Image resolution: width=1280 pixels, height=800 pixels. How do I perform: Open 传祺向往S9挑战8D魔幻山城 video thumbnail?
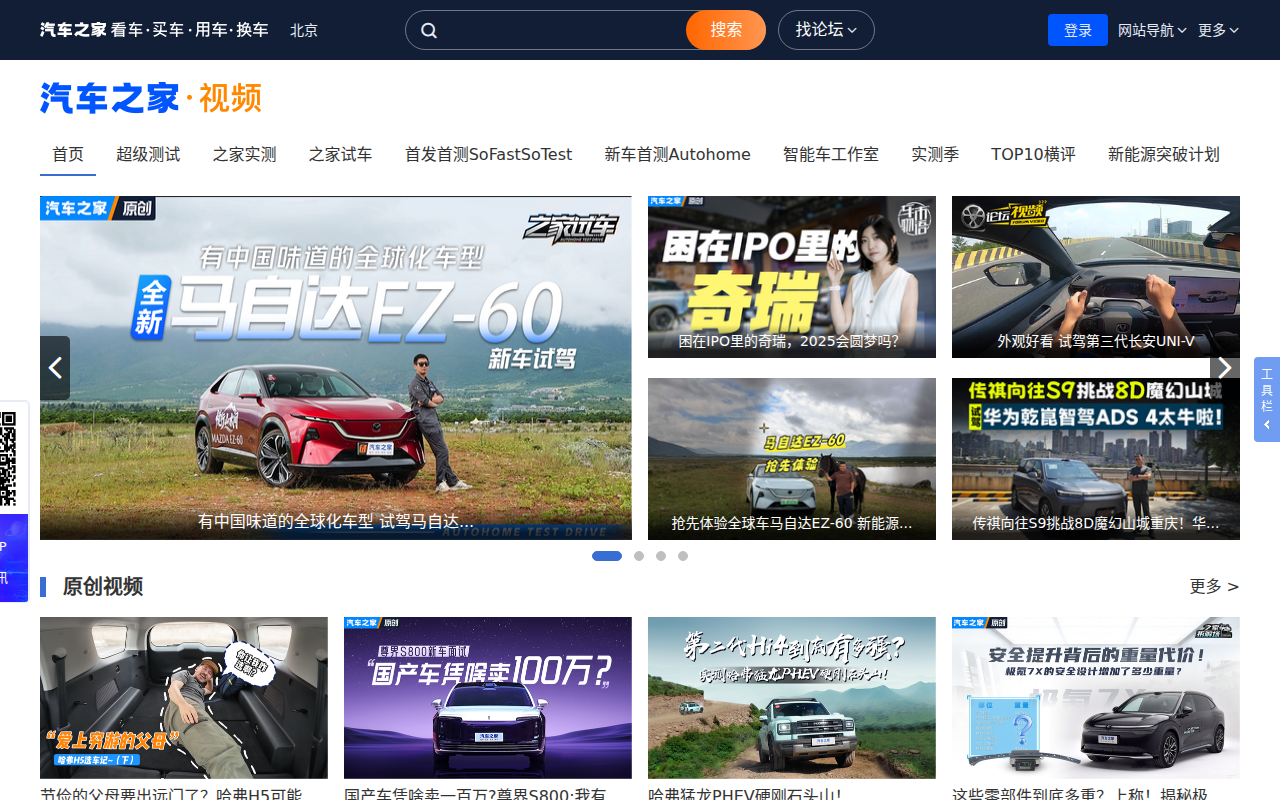(1096, 459)
